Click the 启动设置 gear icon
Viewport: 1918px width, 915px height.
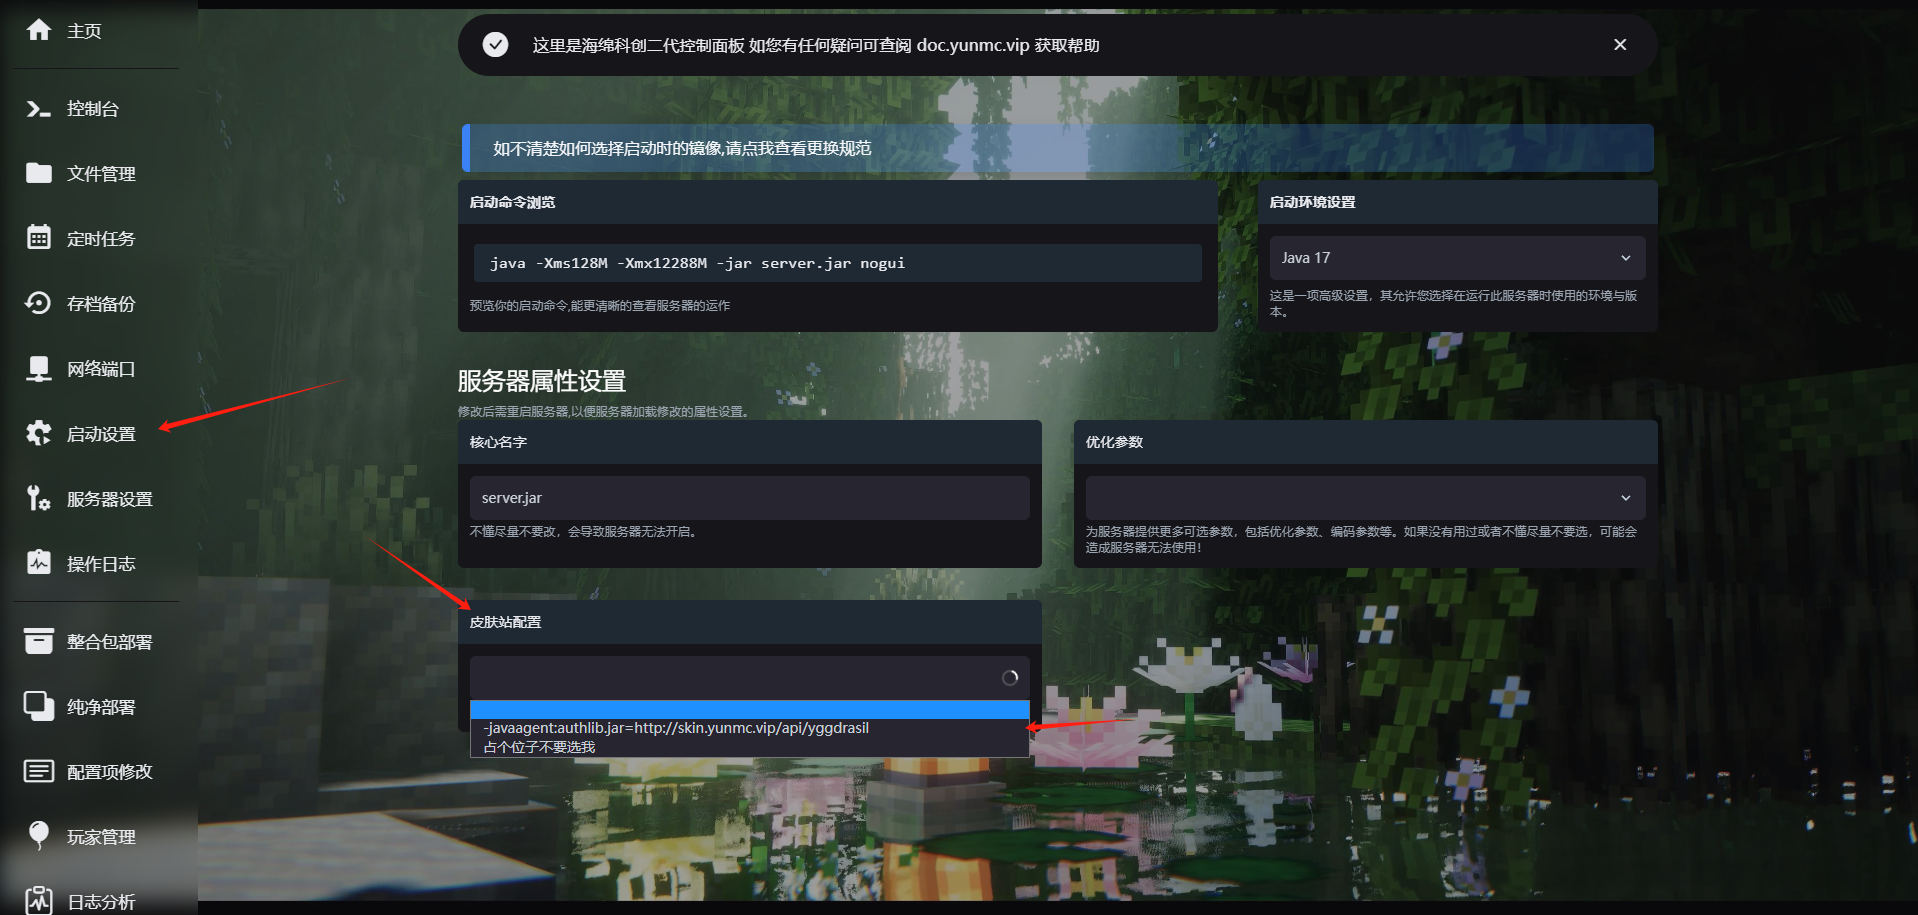(x=39, y=433)
